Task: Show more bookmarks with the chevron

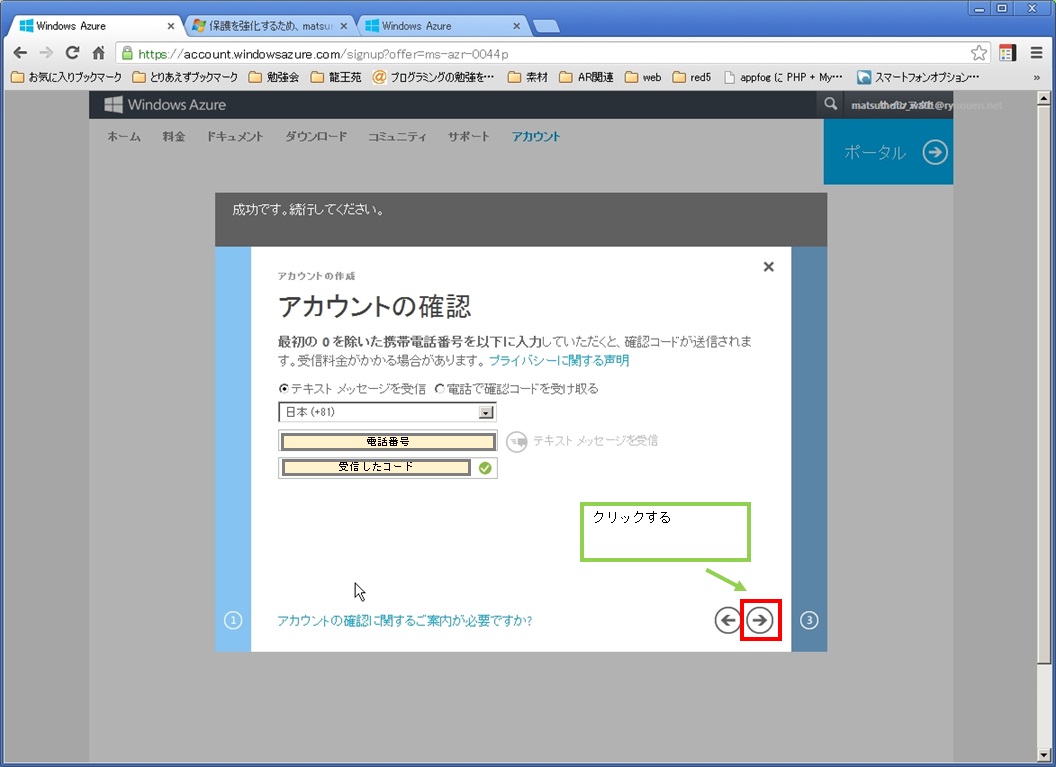Action: point(1036,77)
